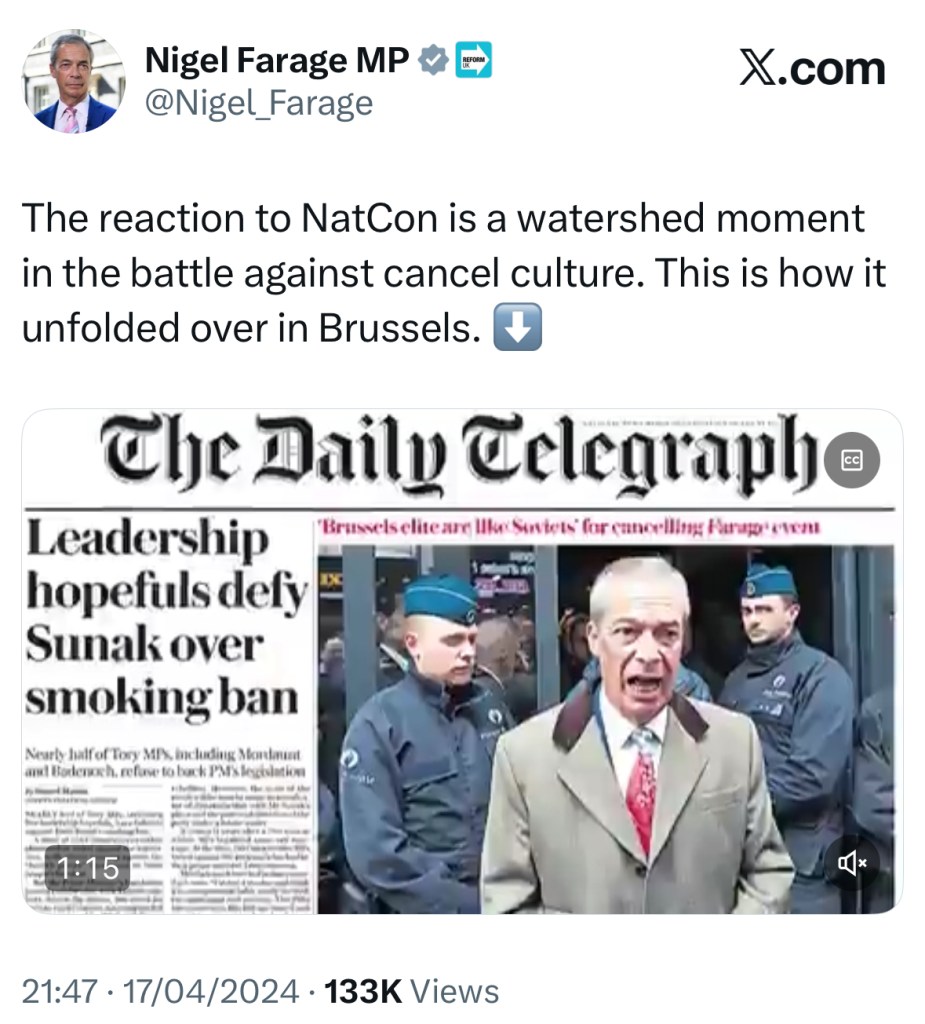
Task: Click the tweet text about NatCon
Action: (x=454, y=272)
